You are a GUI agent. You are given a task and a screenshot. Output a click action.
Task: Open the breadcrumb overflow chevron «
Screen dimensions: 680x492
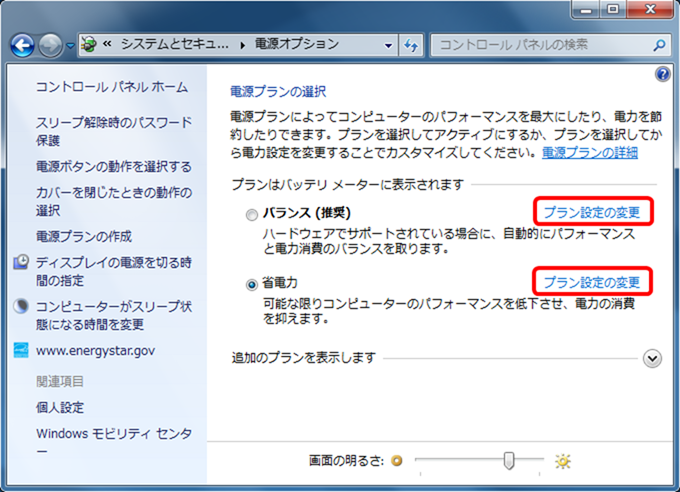[x=107, y=44]
